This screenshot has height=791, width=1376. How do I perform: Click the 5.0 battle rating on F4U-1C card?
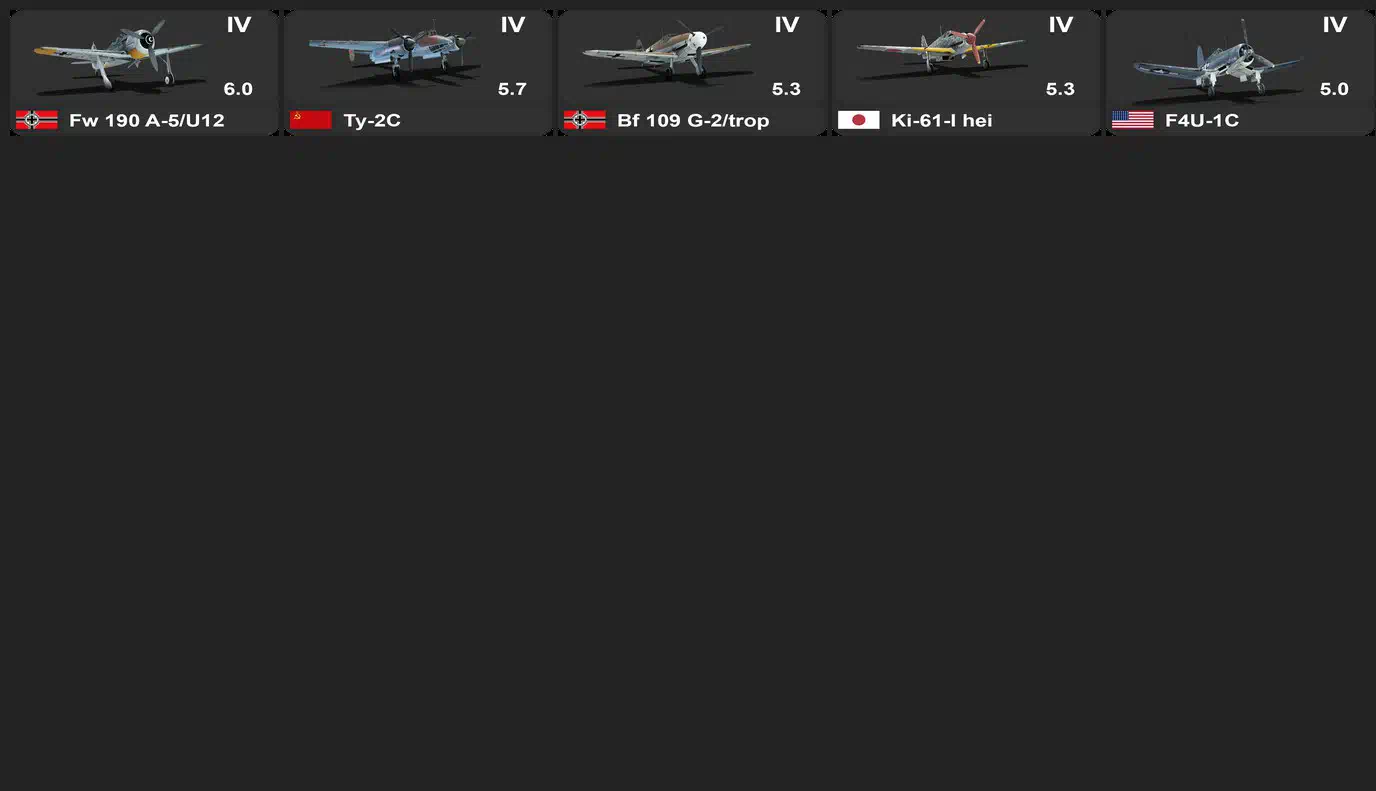(x=1334, y=89)
